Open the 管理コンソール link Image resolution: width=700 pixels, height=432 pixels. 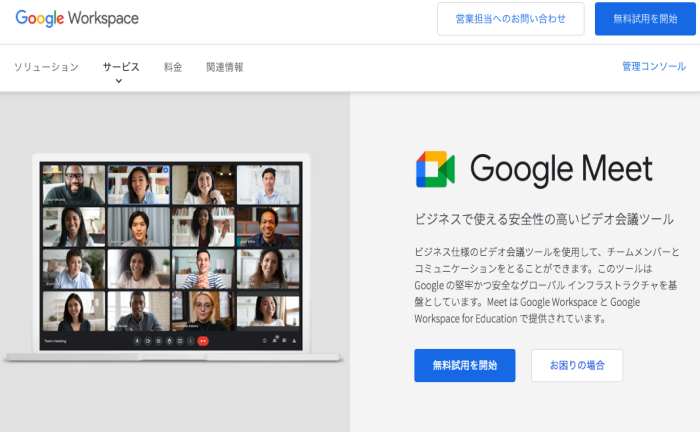tap(654, 66)
